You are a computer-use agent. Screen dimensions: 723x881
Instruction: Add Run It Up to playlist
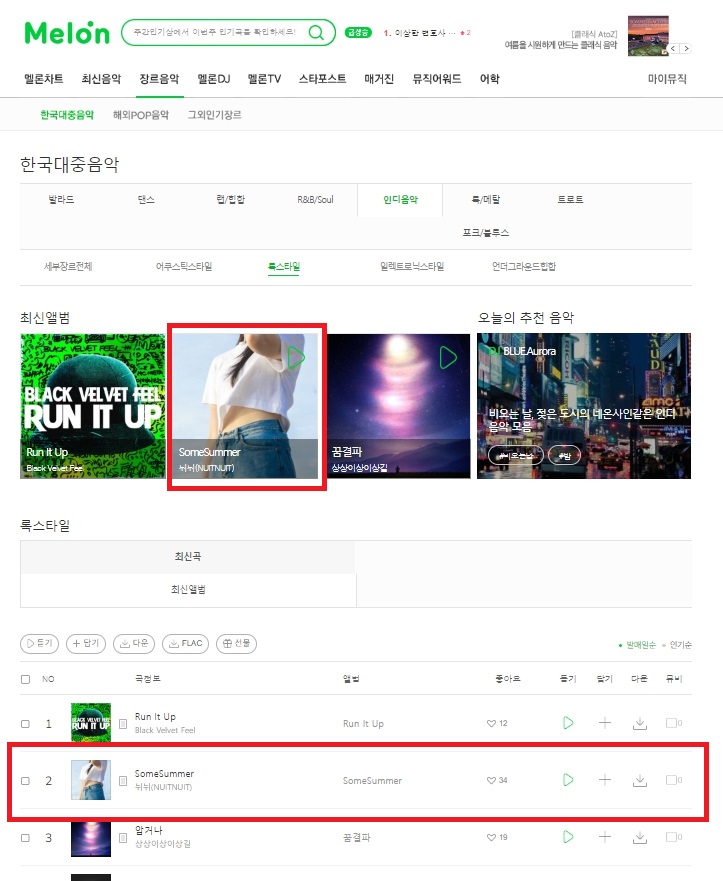coord(604,723)
